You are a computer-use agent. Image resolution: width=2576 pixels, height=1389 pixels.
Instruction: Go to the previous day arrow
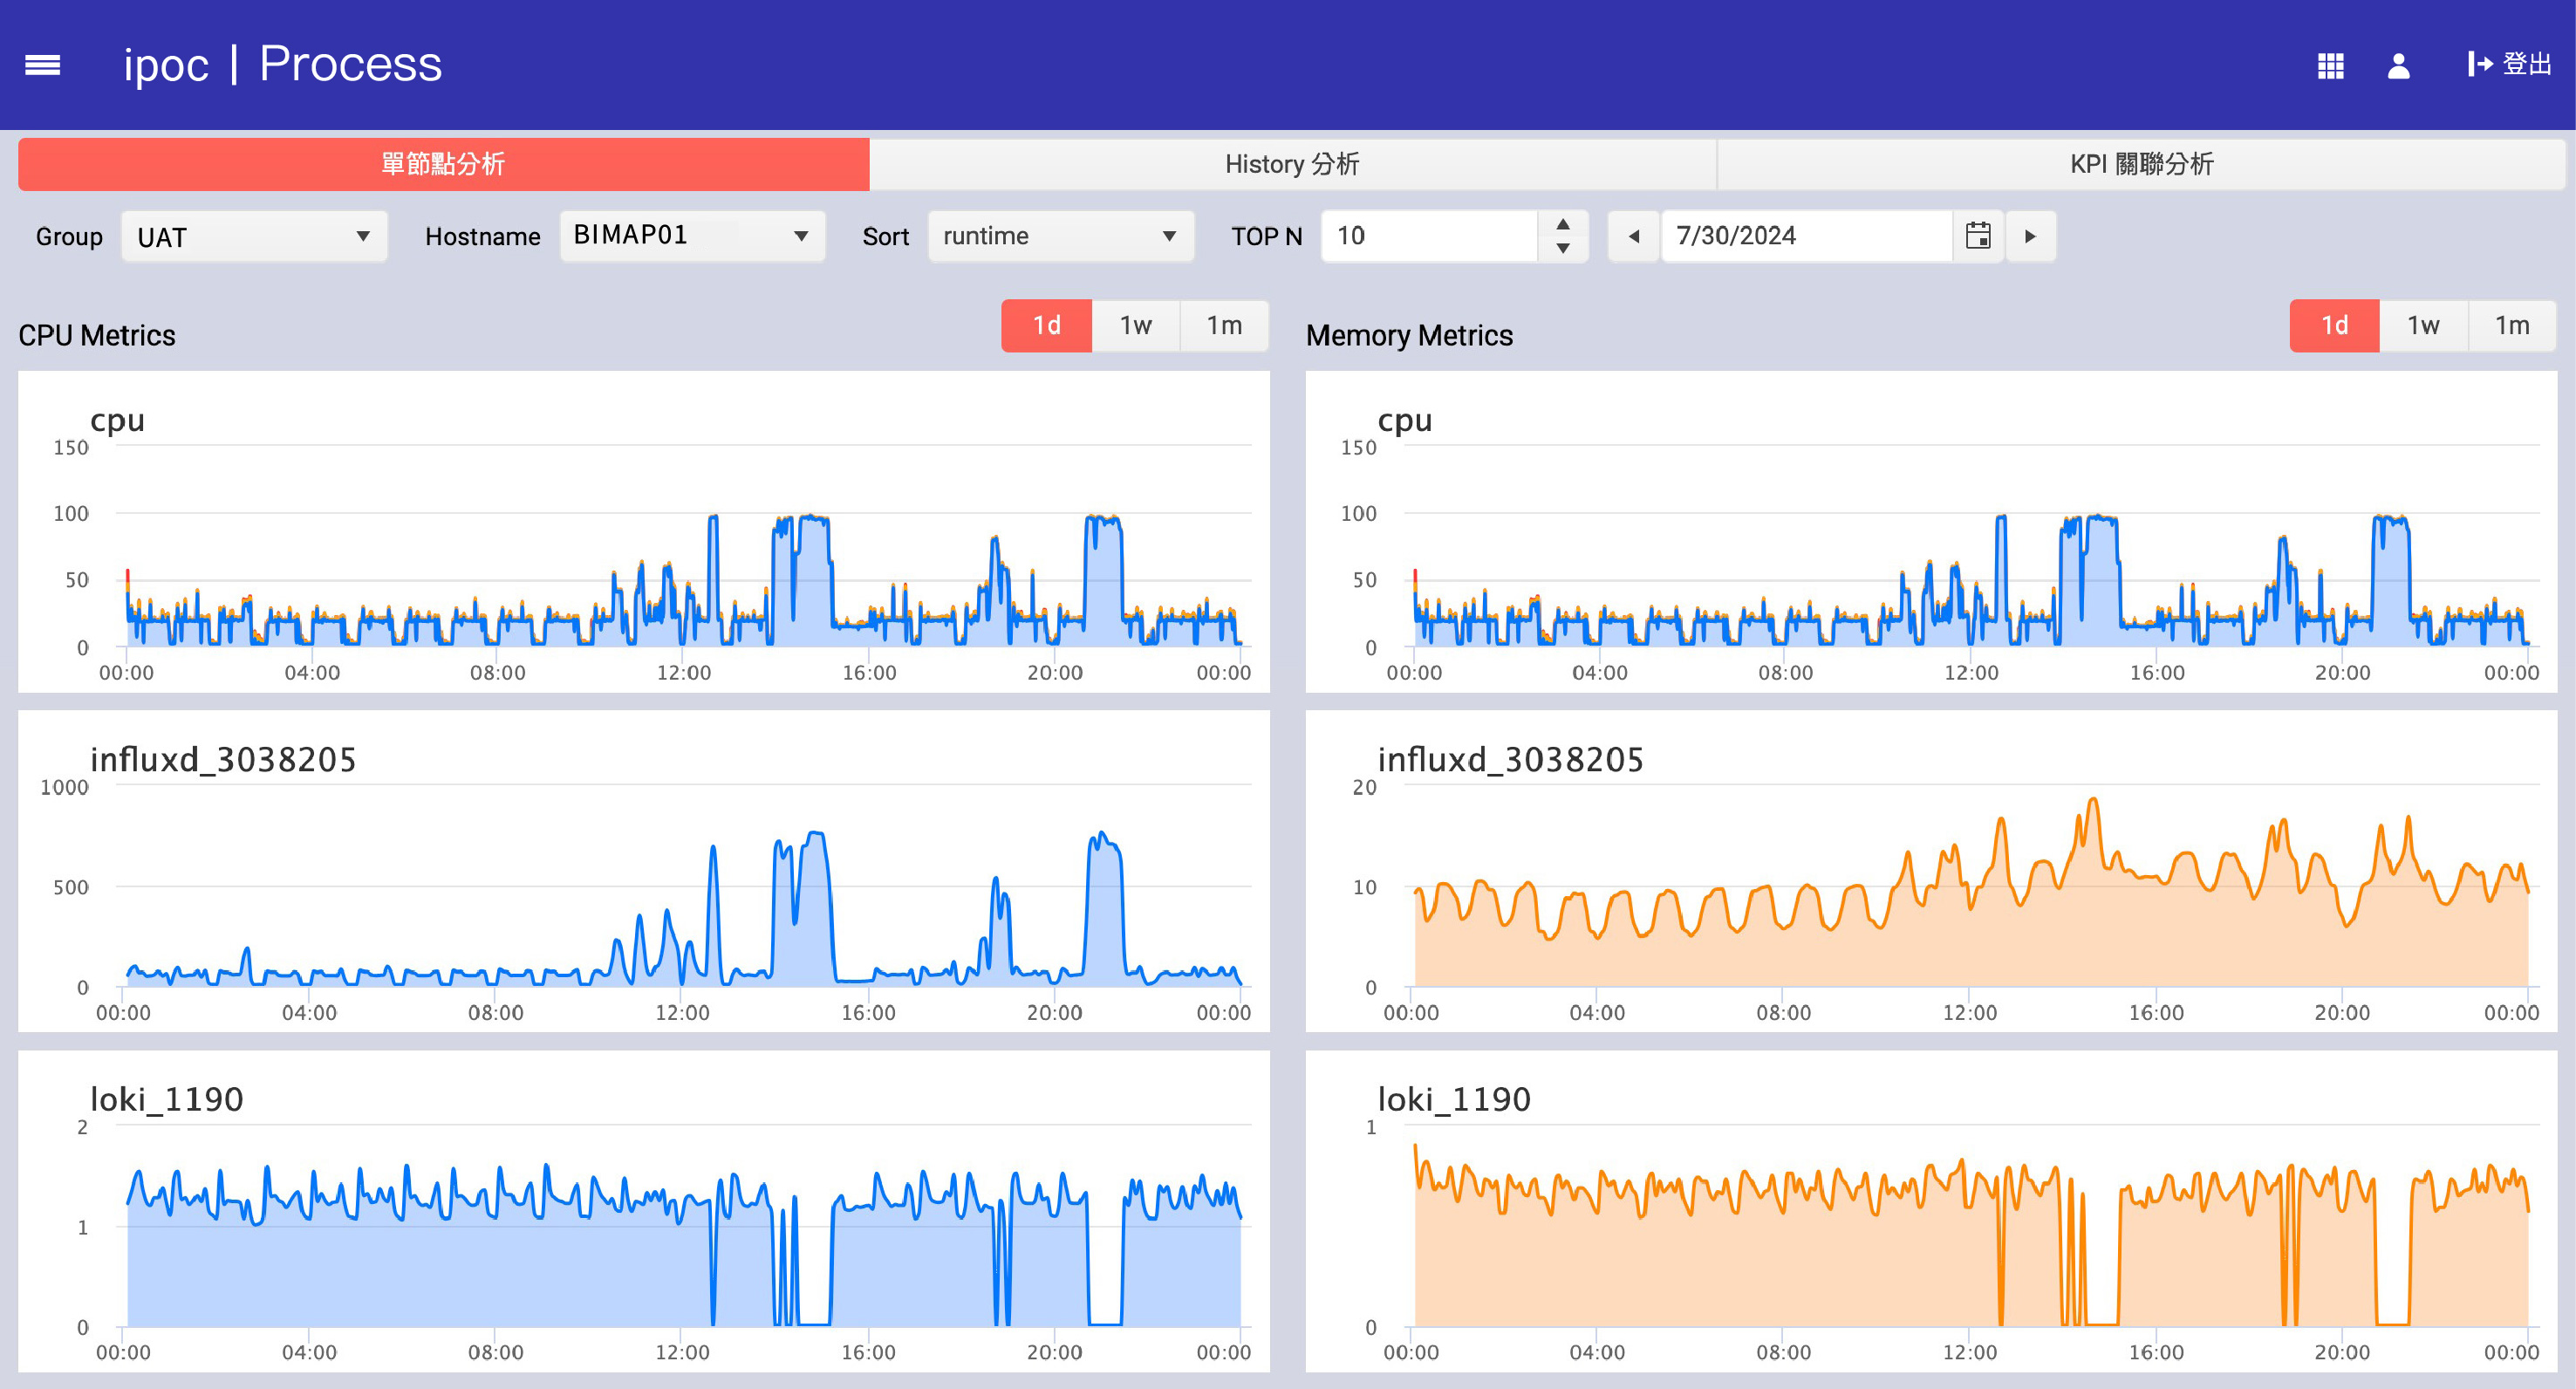1634,237
